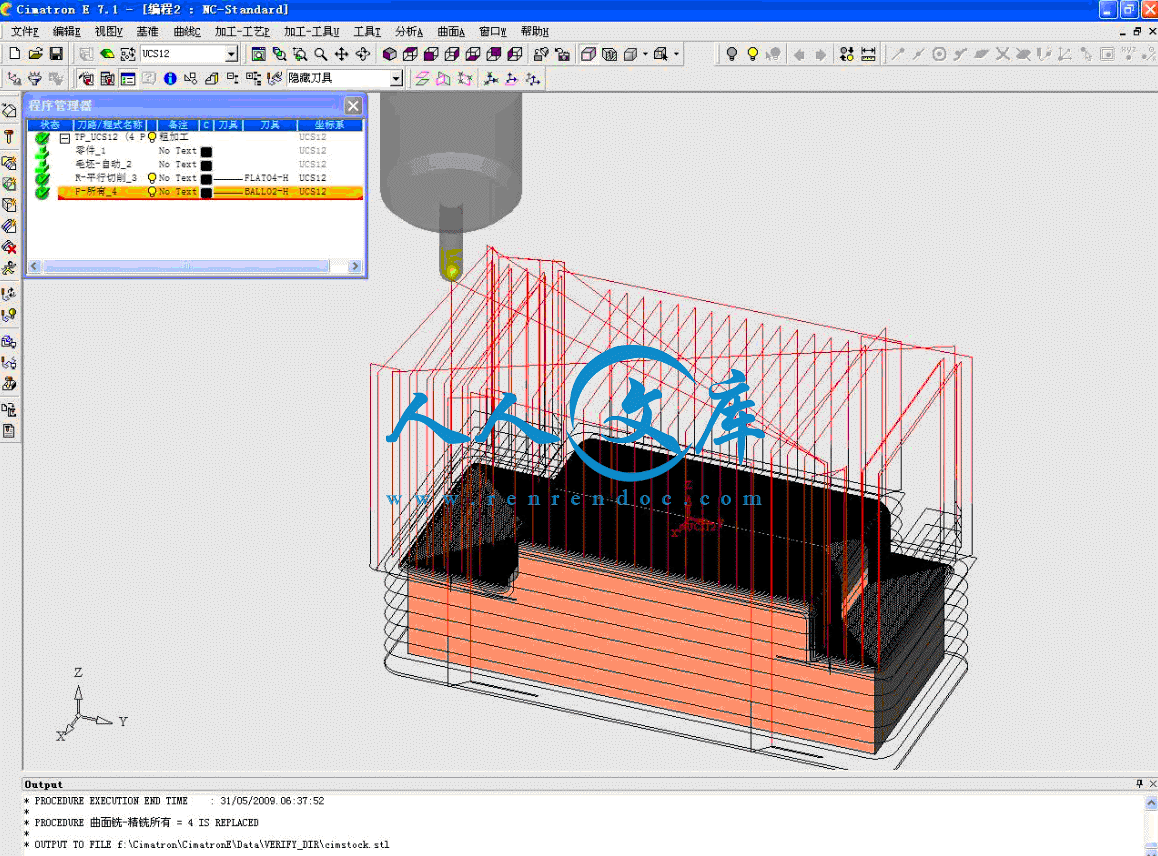Click the New file icon
This screenshot has width=1158, height=856.
(x=15, y=54)
